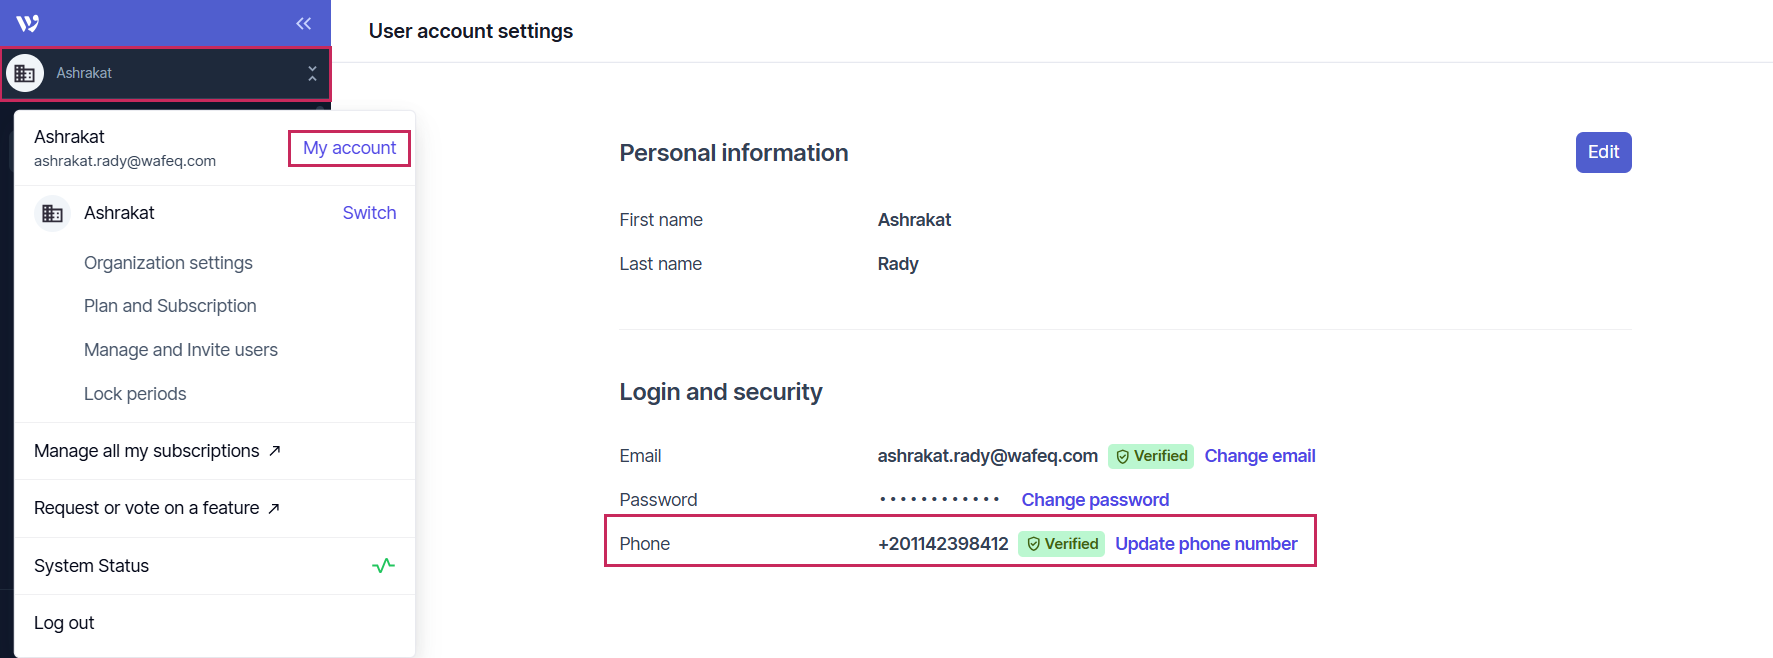Screen dimensions: 1773x658
Task: Expand the Ashrakat organization switcher
Action: tap(312, 73)
